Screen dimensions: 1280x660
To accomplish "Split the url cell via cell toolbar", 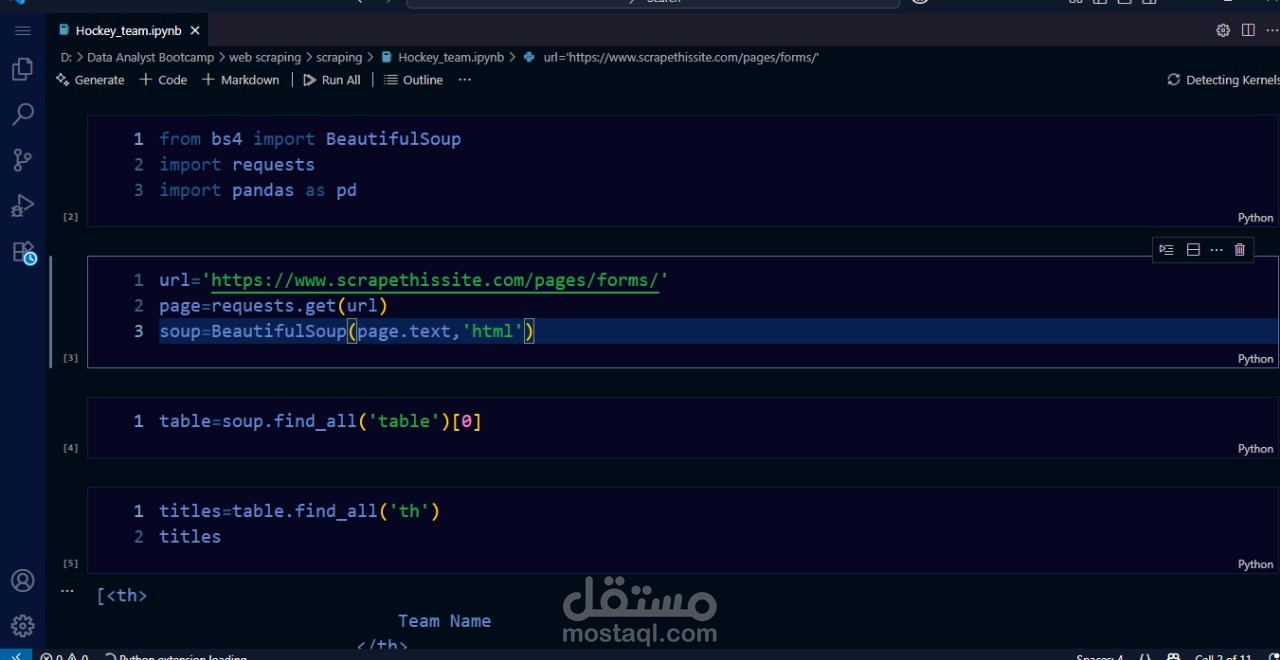I will pyautogui.click(x=1193, y=250).
